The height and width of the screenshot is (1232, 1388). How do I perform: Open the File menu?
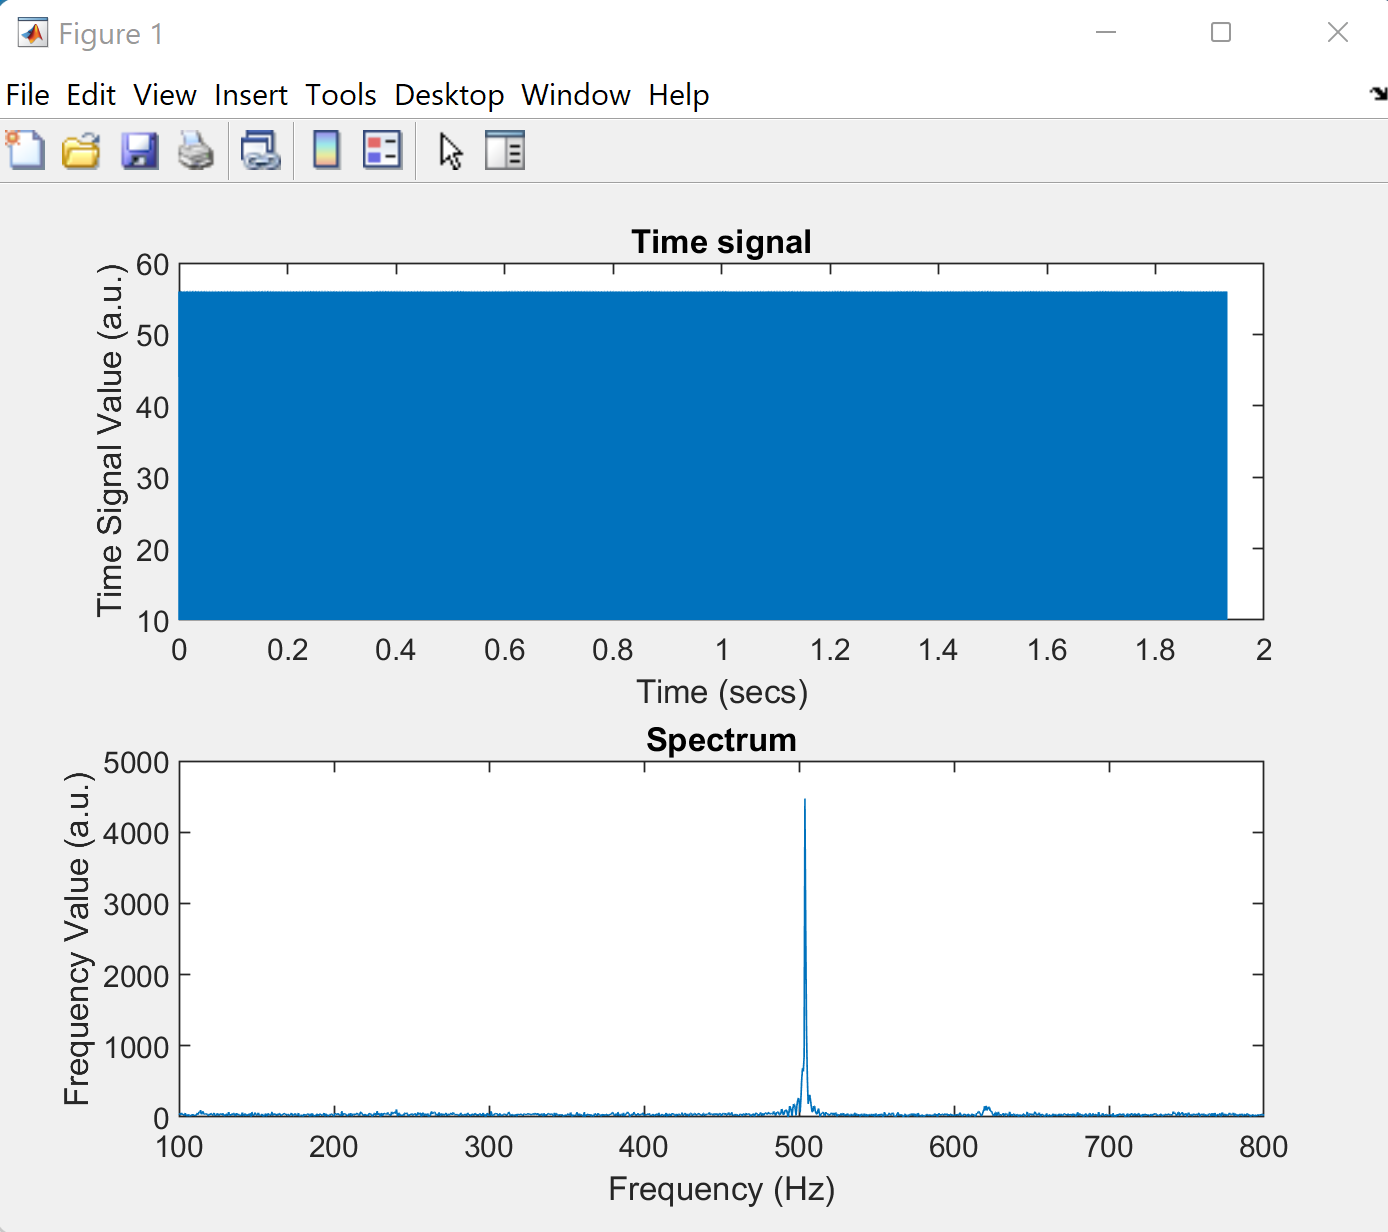[x=28, y=95]
